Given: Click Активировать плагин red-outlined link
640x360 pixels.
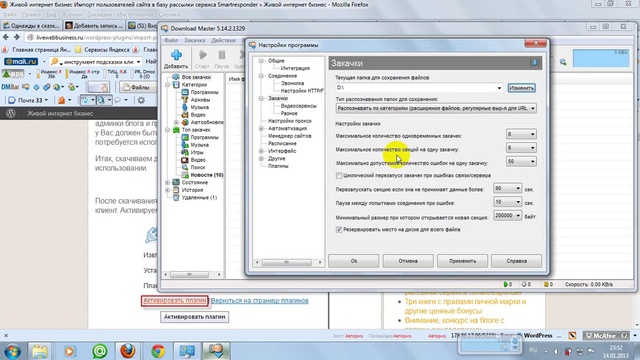Looking at the screenshot, I should coord(175,301).
